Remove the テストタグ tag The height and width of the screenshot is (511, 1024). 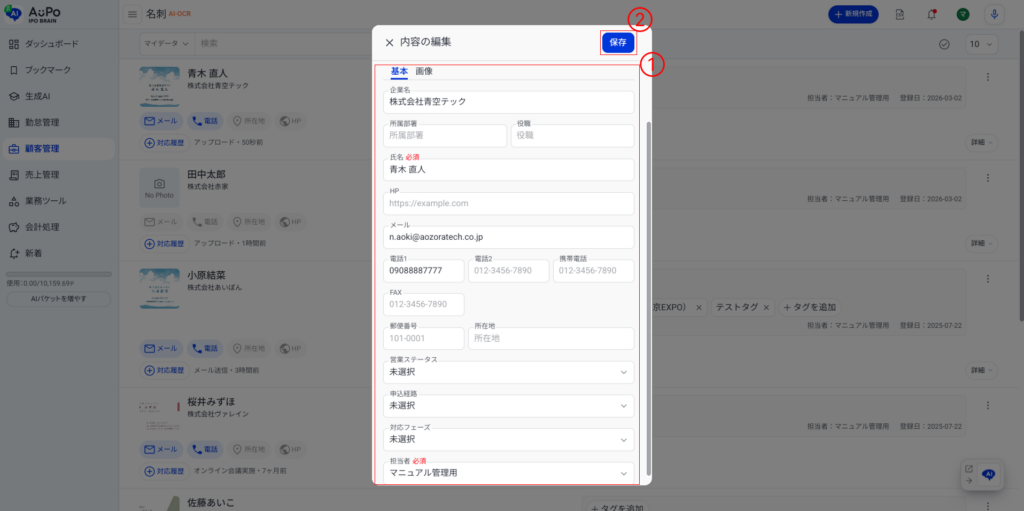(x=767, y=307)
